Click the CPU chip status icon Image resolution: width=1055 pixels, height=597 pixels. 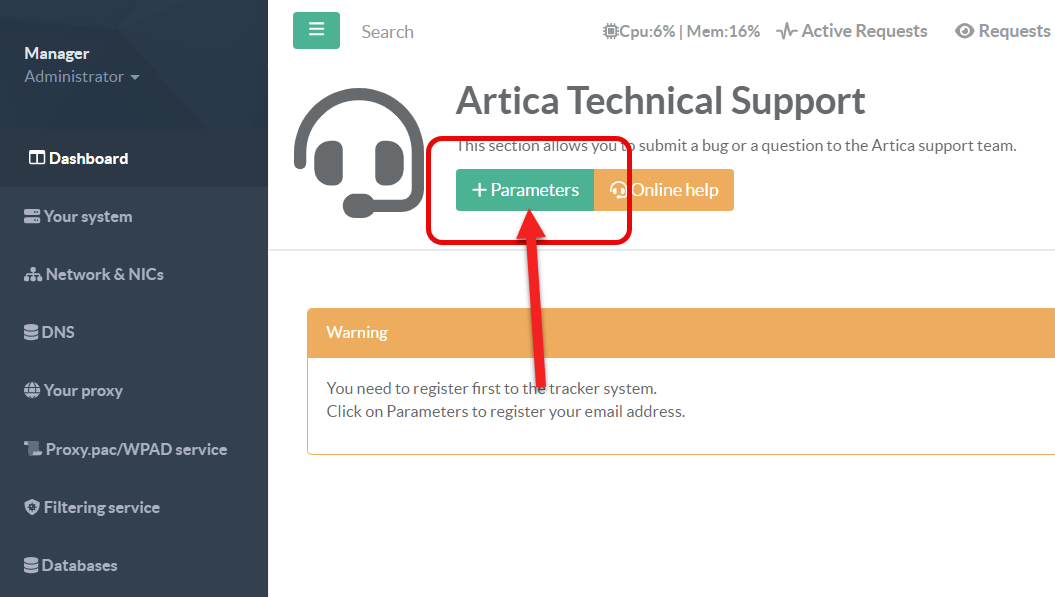610,31
